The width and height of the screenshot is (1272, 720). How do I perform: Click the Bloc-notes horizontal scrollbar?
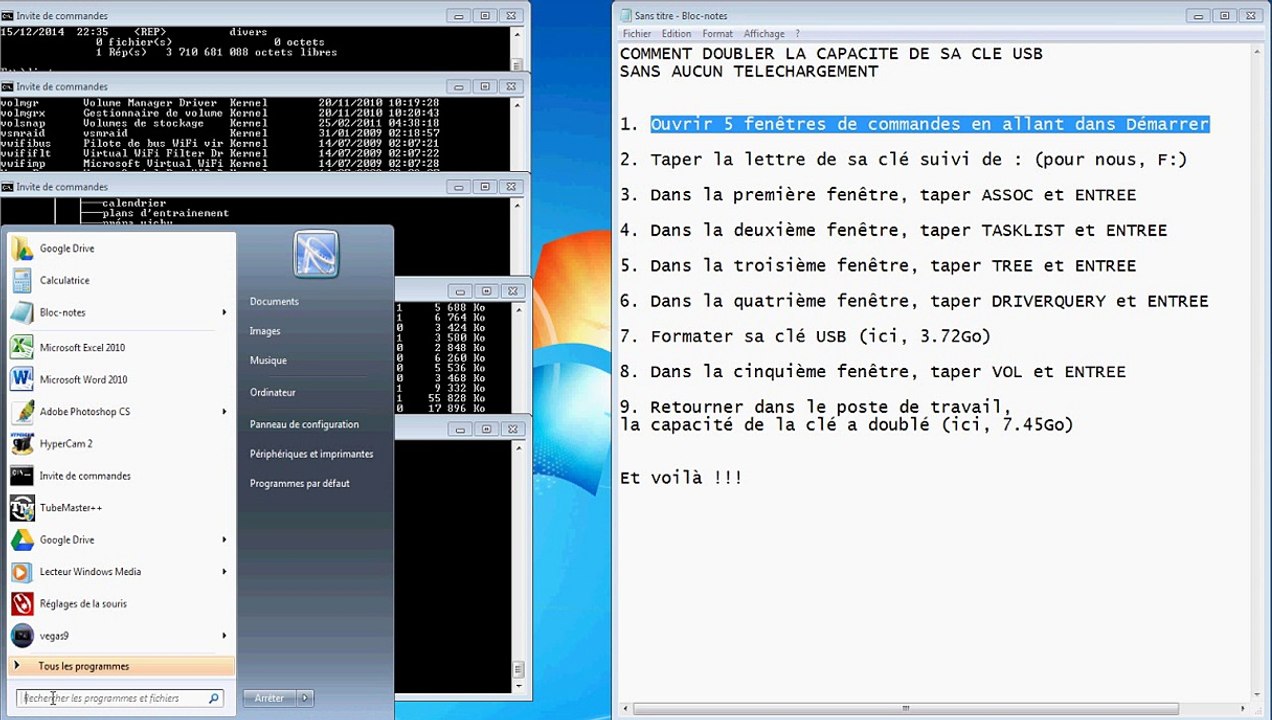point(930,709)
